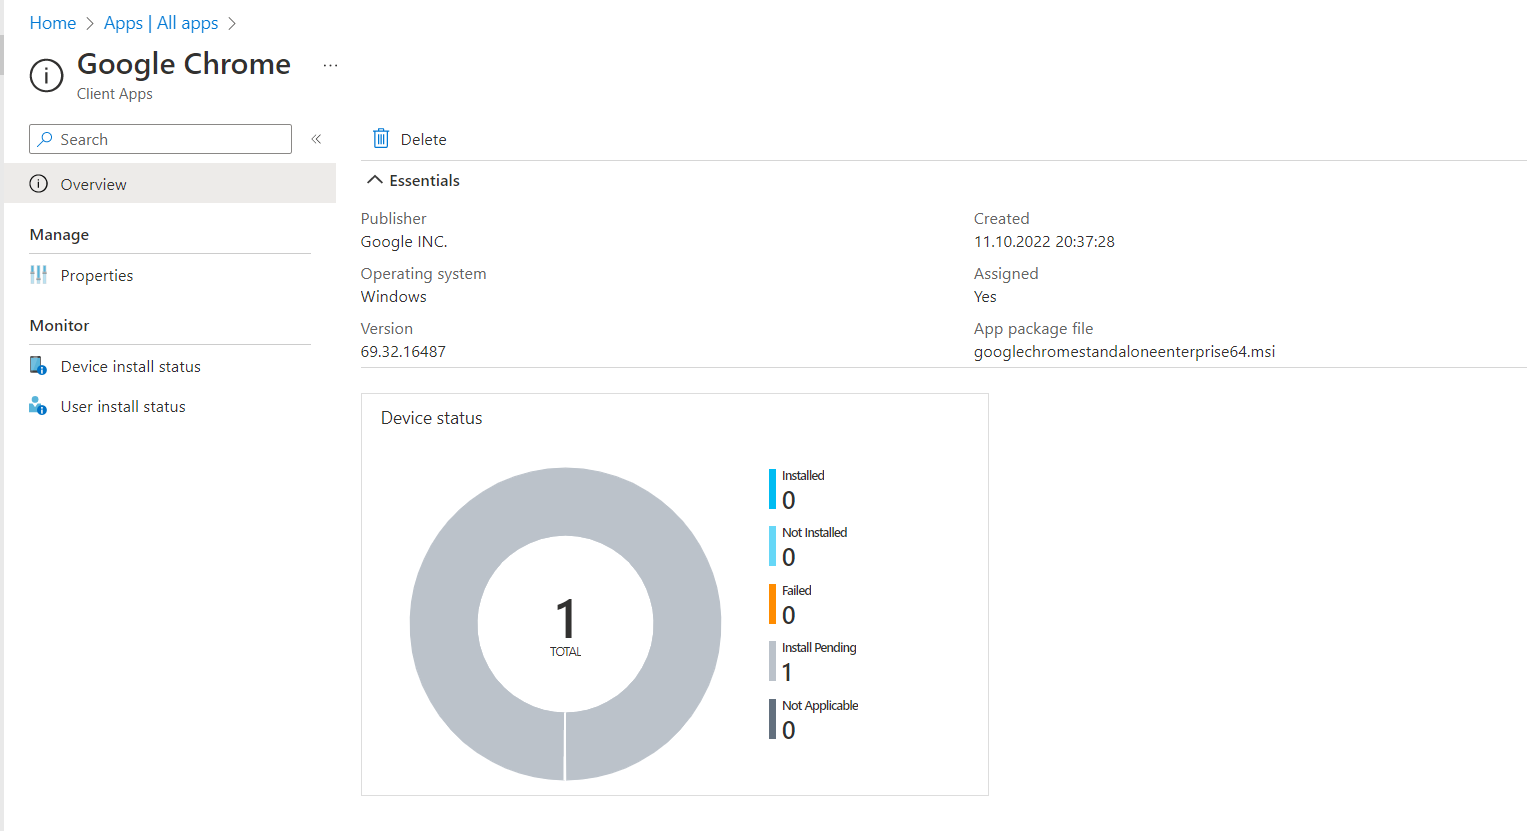Click the '1 TOTAL' chart center
This screenshot has width=1527, height=831.
coord(566,627)
